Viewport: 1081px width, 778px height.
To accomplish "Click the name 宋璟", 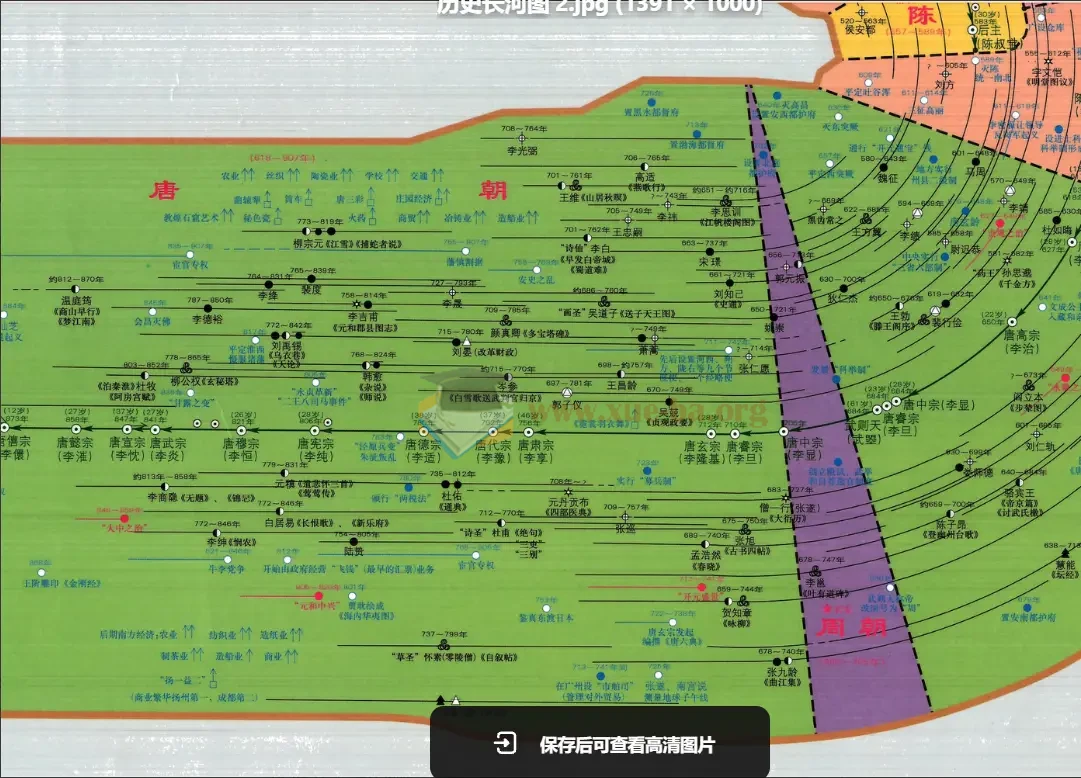I will 709,262.
